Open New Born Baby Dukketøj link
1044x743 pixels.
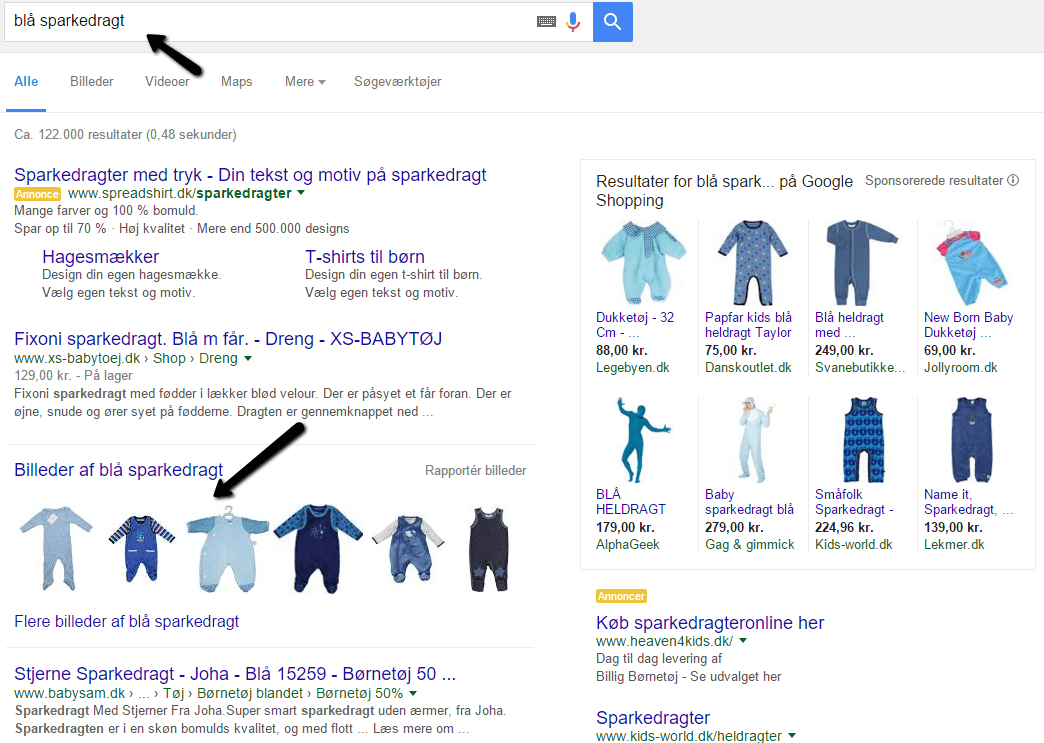pos(969,325)
